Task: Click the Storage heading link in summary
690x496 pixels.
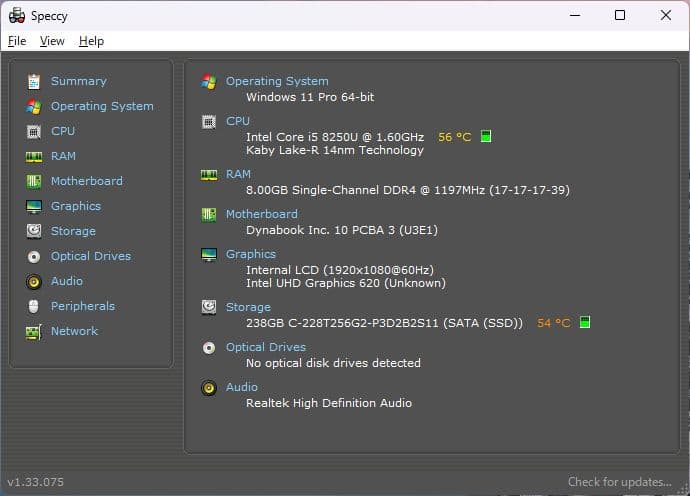Action: (x=248, y=307)
